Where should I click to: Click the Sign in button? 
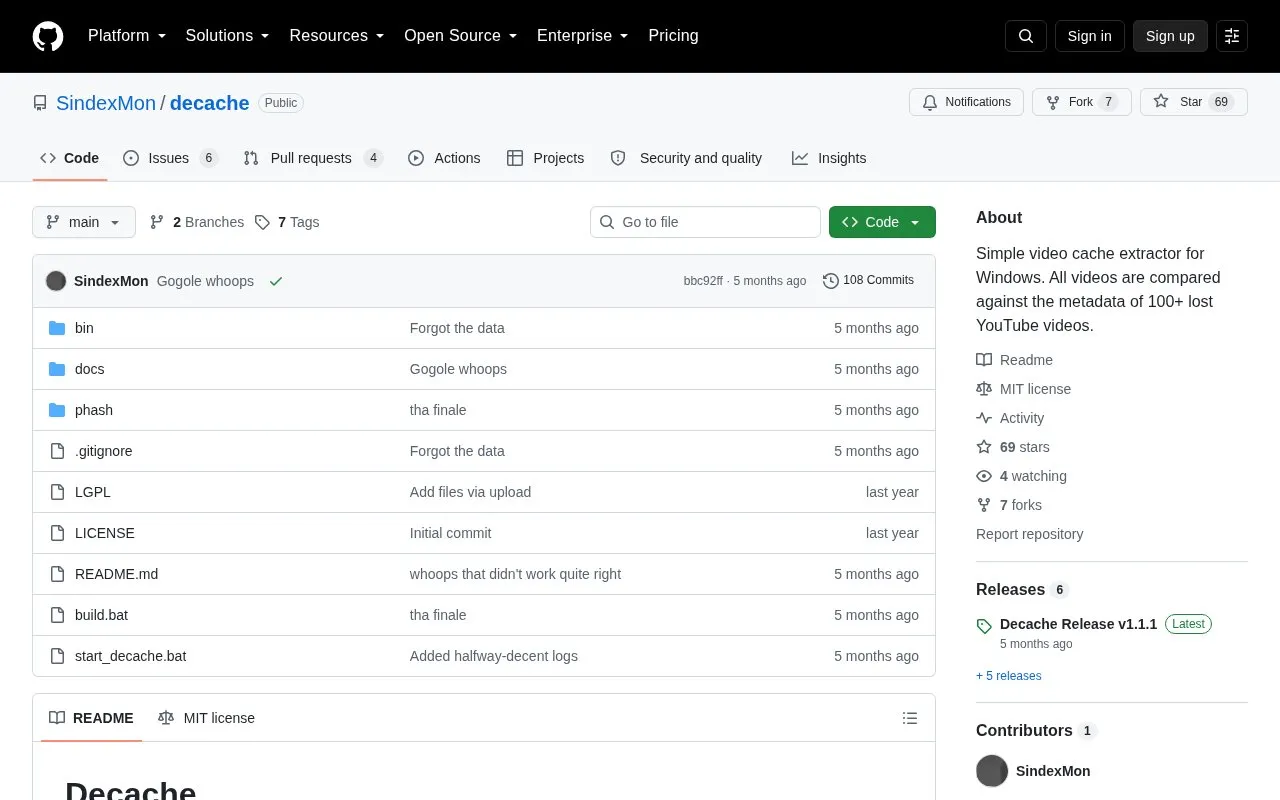(1089, 36)
